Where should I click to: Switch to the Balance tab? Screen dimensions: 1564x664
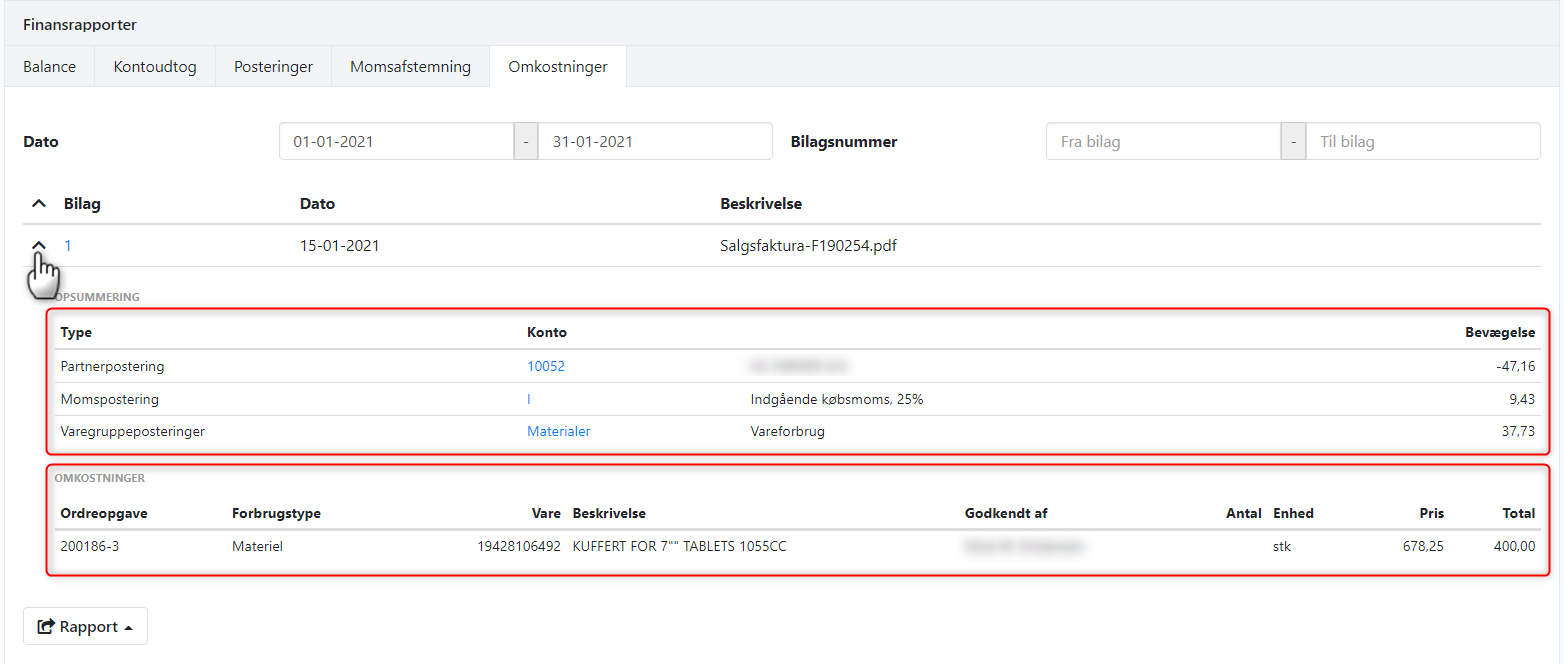coord(50,67)
